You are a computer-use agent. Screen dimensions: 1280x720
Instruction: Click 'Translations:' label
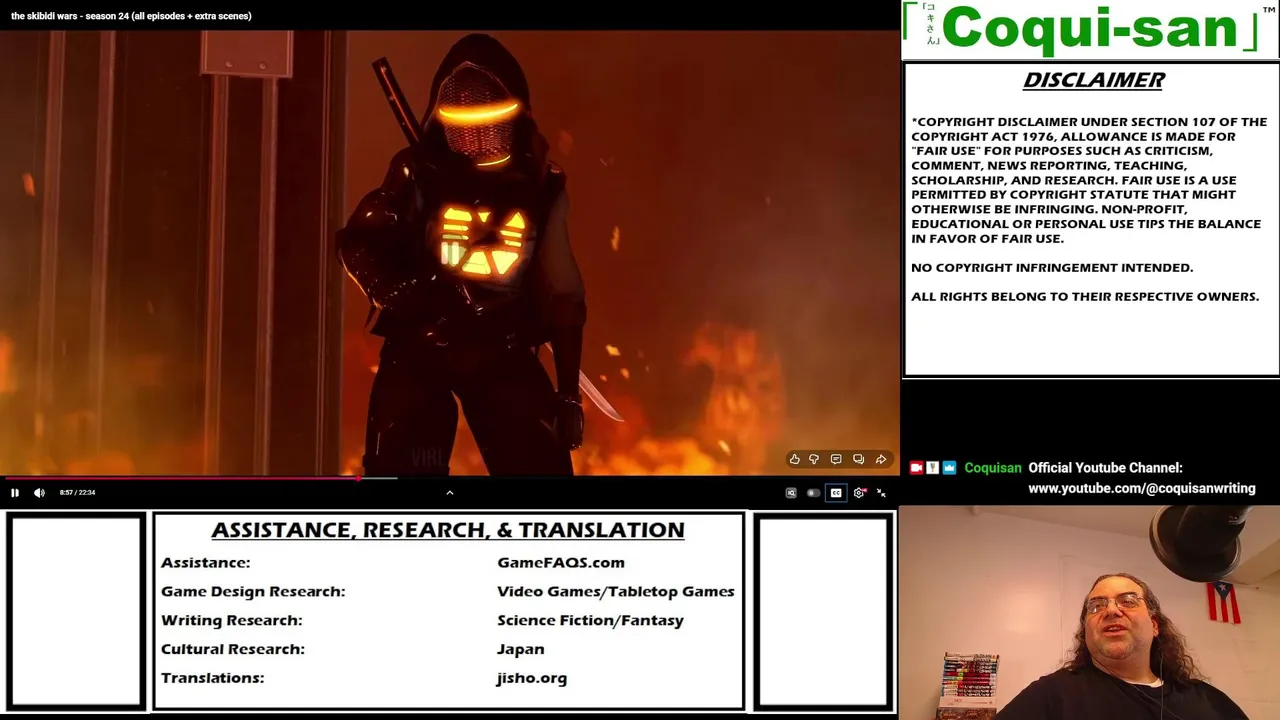click(213, 678)
